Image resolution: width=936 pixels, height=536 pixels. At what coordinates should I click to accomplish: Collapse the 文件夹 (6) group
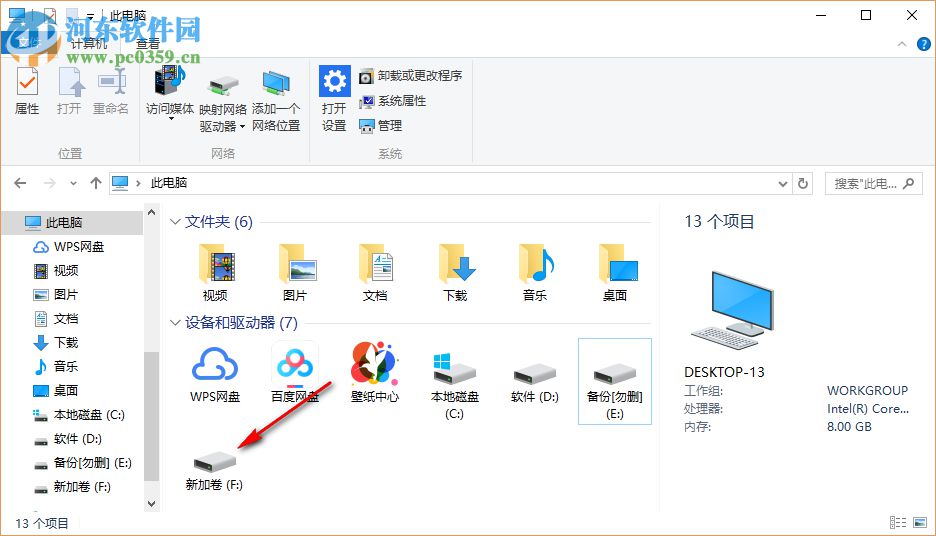(175, 222)
